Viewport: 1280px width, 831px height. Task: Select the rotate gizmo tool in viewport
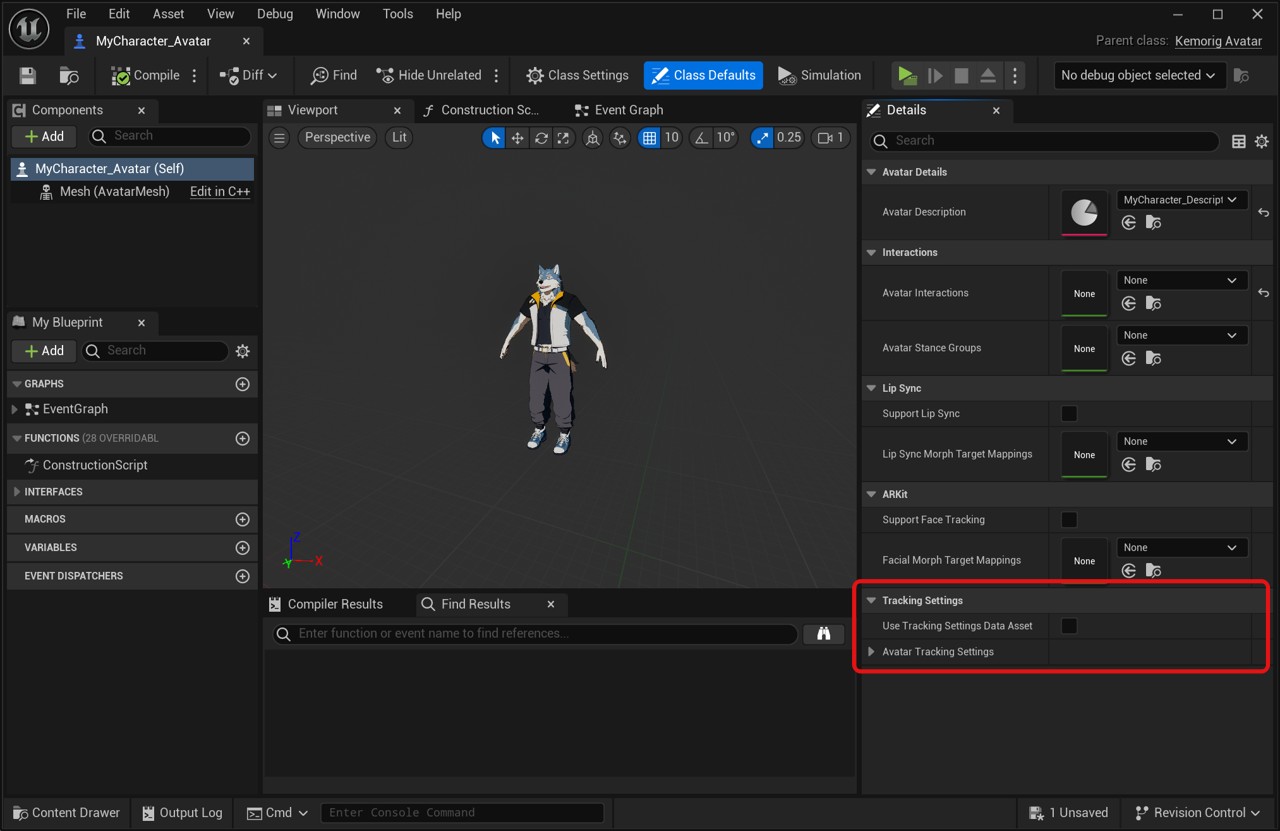click(x=541, y=138)
